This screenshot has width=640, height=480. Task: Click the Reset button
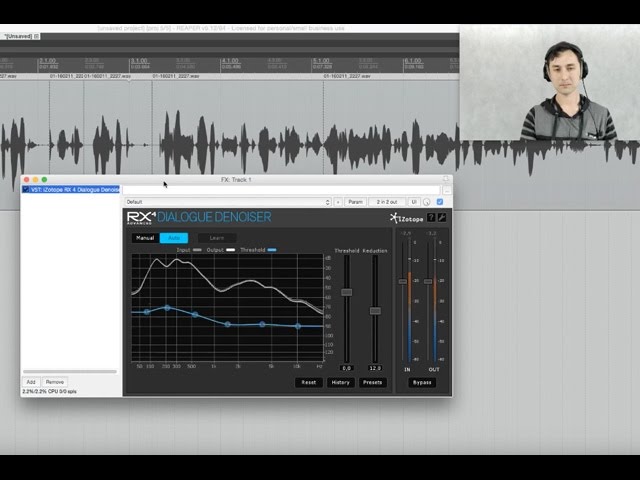click(309, 382)
